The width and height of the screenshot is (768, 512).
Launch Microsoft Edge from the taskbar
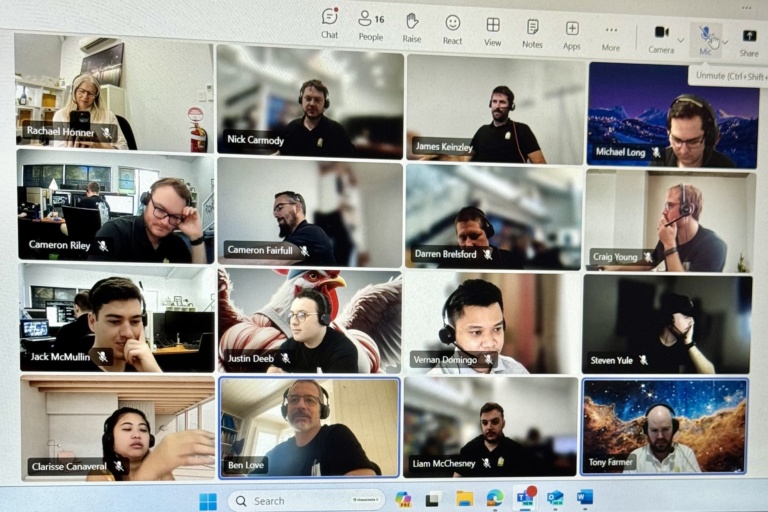click(x=494, y=498)
